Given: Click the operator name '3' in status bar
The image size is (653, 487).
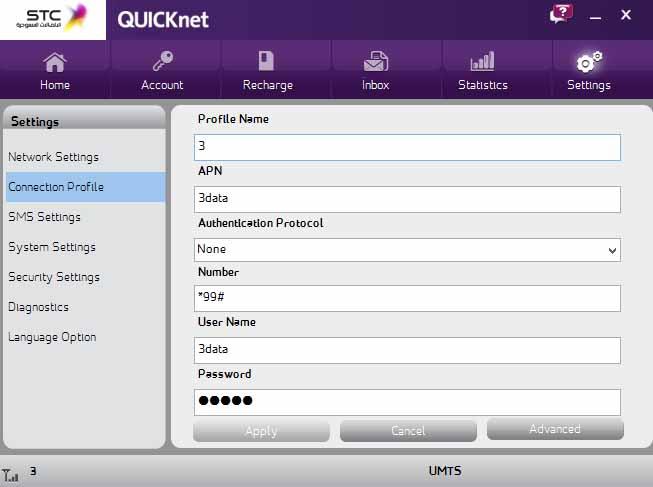Looking at the screenshot, I should [33, 471].
